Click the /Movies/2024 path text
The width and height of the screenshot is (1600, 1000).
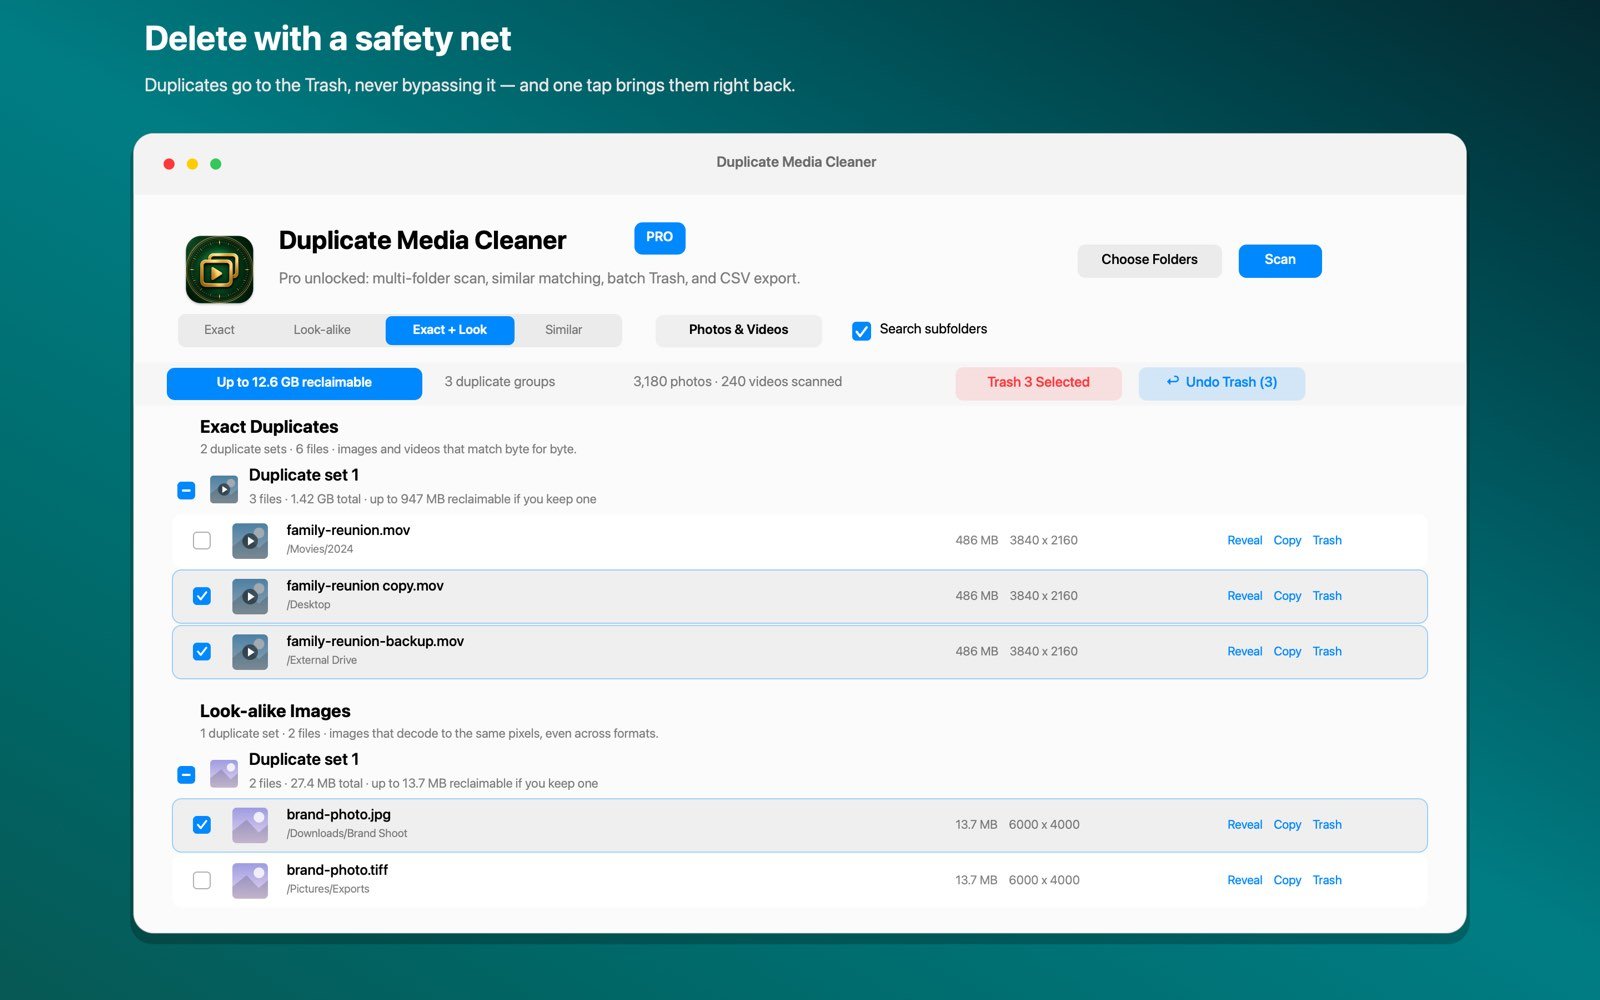320,549
